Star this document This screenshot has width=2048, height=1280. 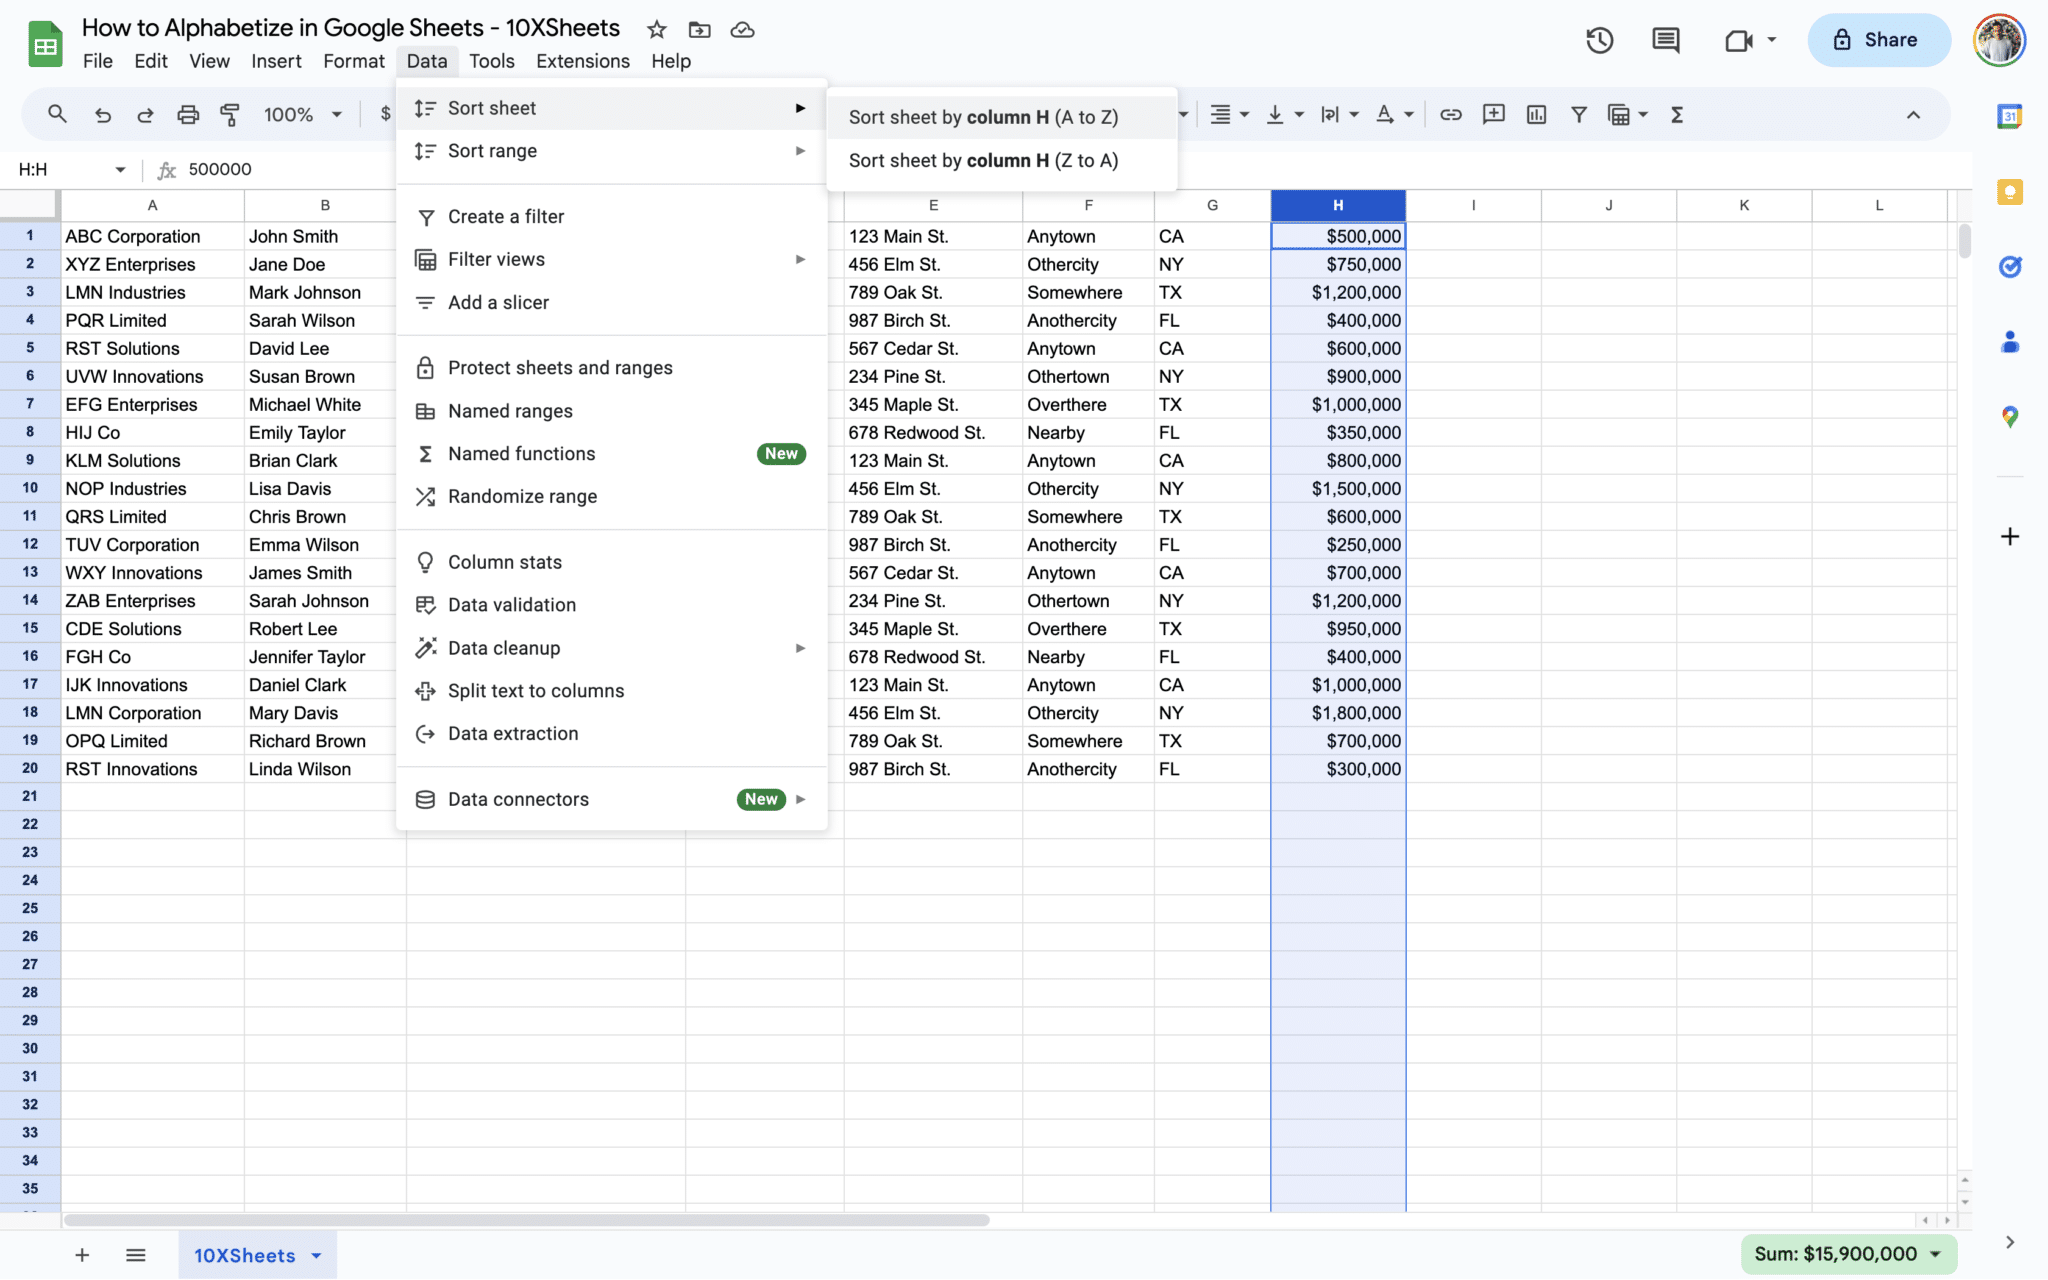pyautogui.click(x=656, y=29)
